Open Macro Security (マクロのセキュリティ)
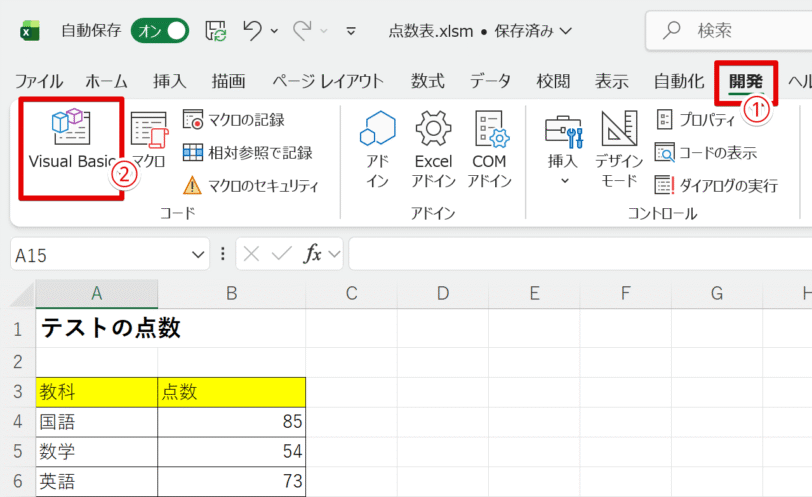Screen dimensions: 812x497 [251, 185]
